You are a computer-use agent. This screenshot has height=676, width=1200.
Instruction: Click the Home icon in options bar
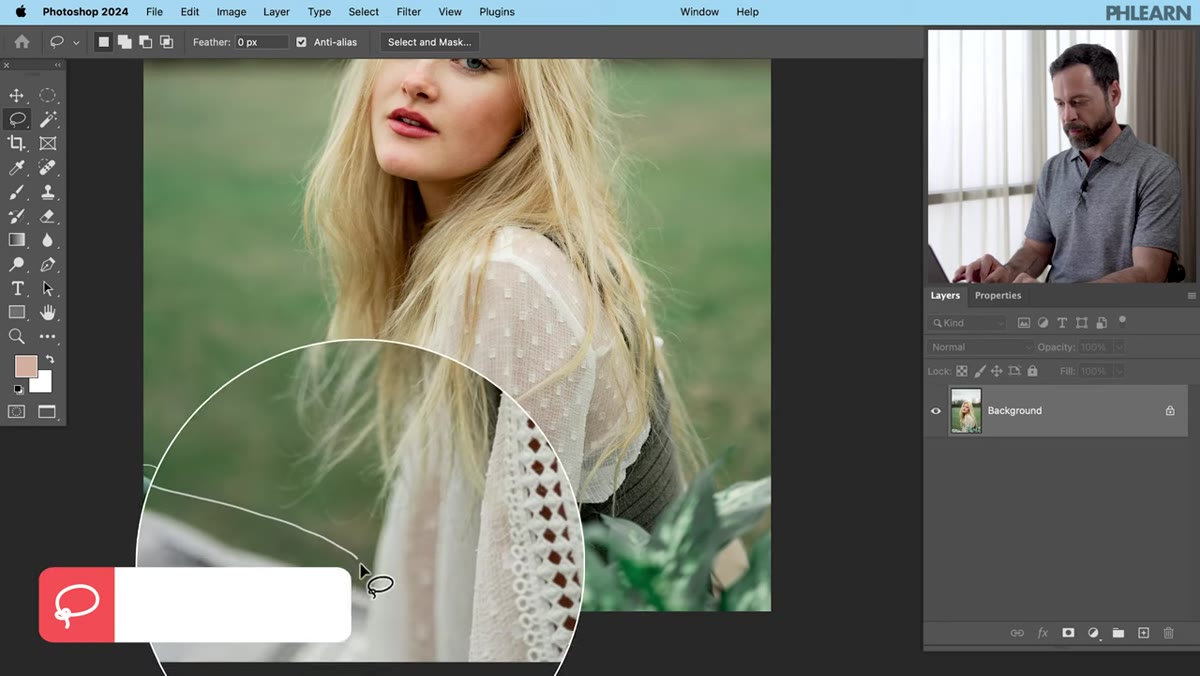pos(22,42)
